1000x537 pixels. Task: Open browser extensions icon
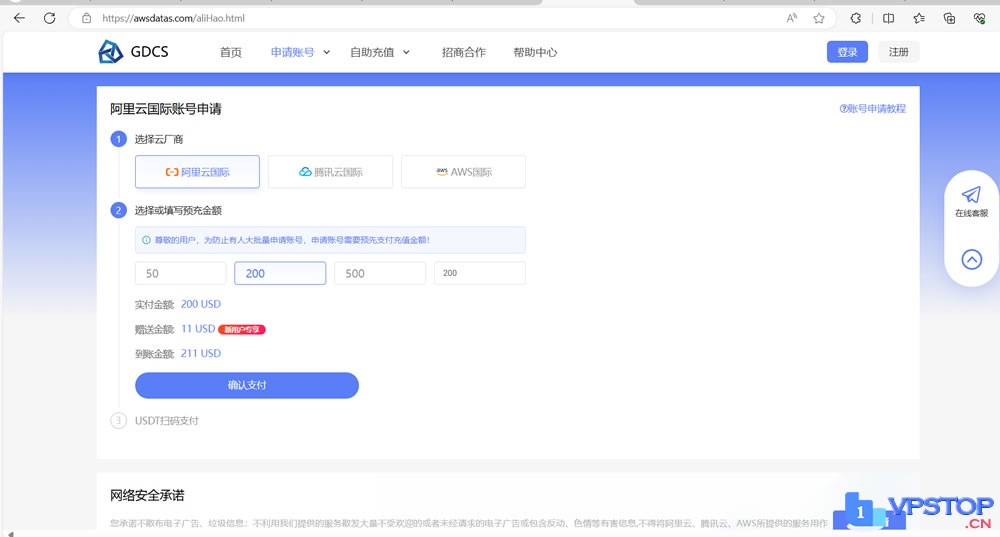click(856, 18)
